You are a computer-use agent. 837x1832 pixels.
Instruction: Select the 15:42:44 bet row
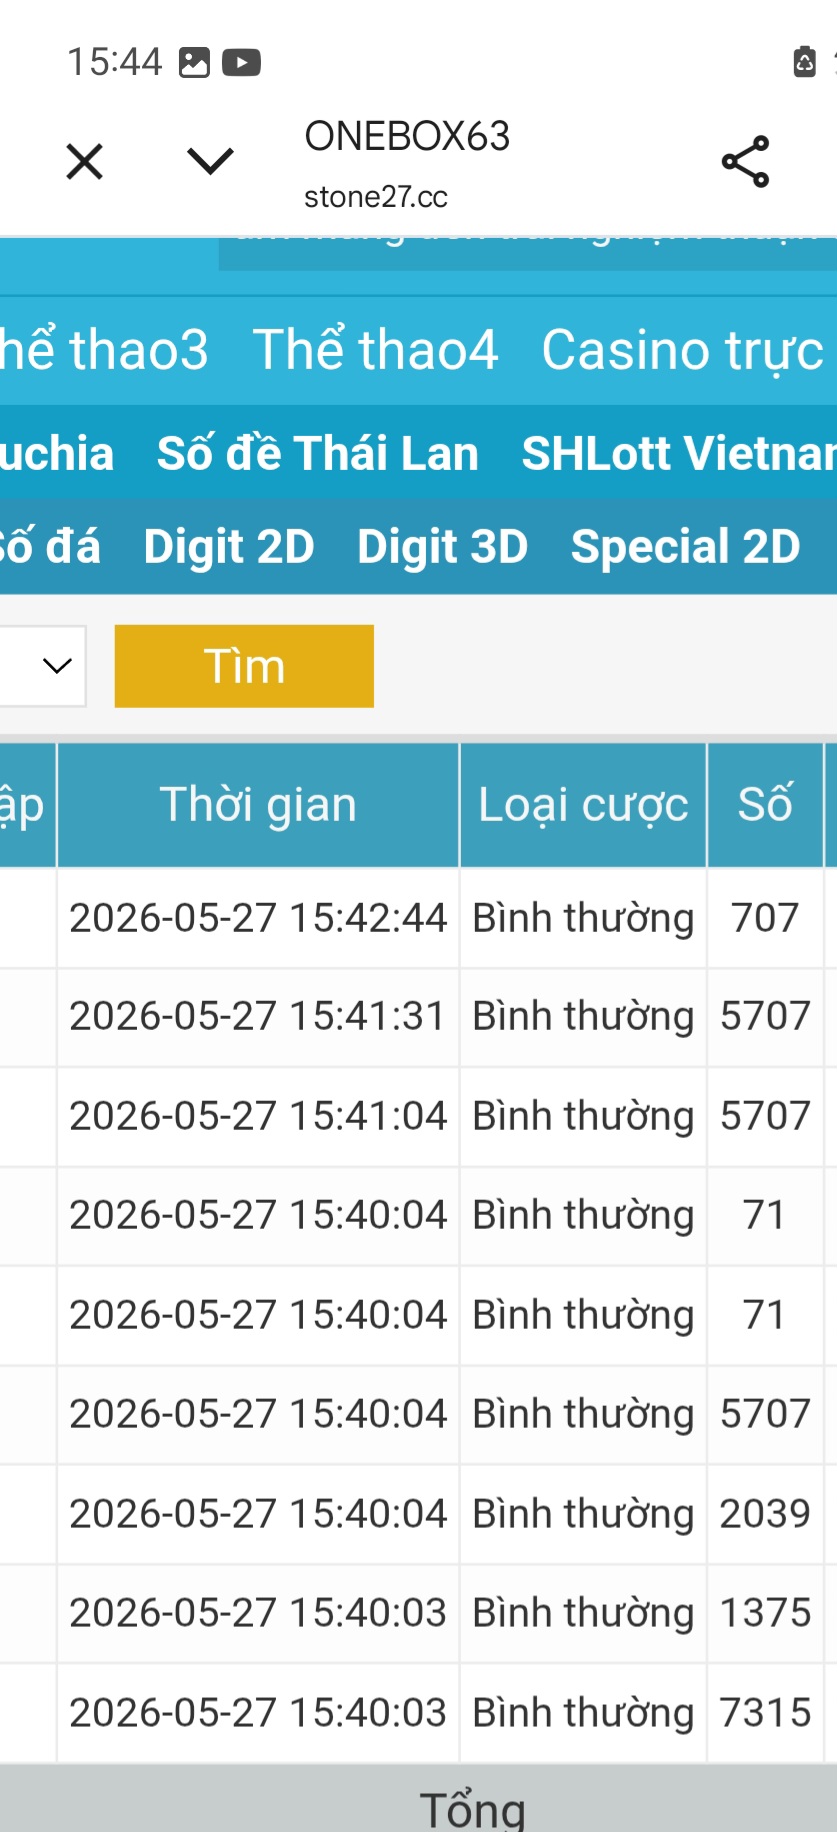[418, 918]
